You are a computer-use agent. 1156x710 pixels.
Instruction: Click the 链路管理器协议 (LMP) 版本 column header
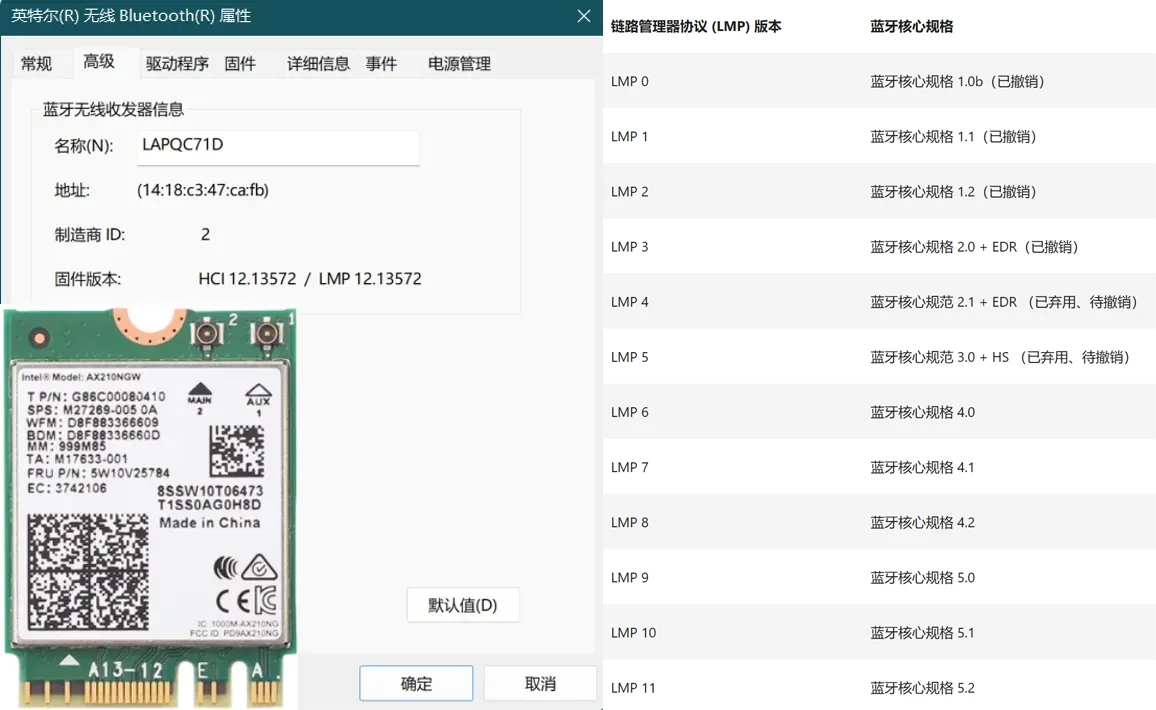pyautogui.click(x=696, y=27)
